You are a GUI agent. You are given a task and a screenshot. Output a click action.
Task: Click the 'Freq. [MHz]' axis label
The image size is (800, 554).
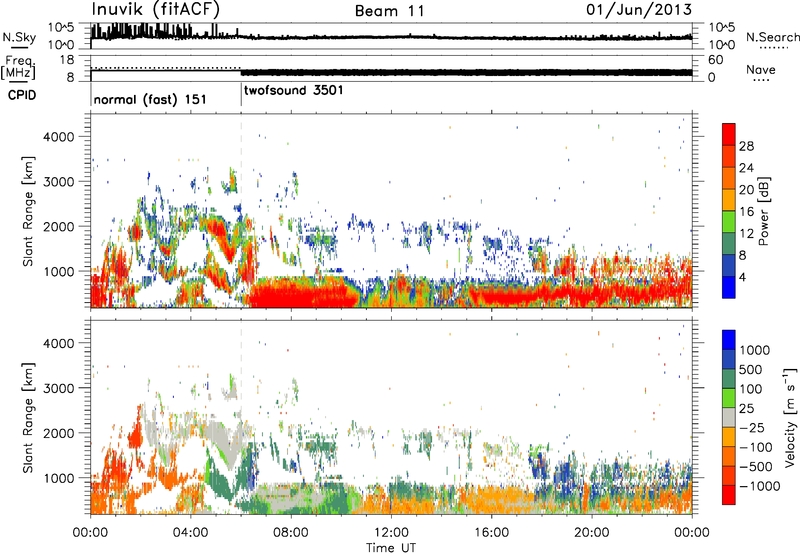point(18,68)
